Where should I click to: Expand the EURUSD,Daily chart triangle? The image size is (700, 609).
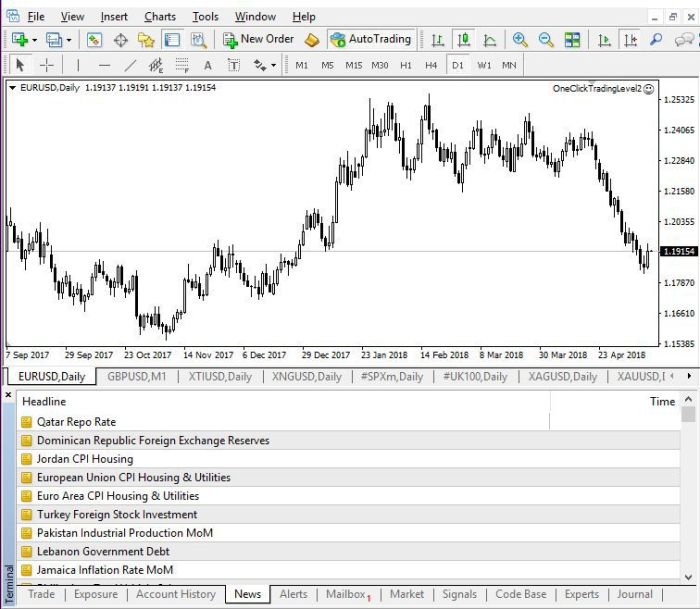[x=12, y=88]
